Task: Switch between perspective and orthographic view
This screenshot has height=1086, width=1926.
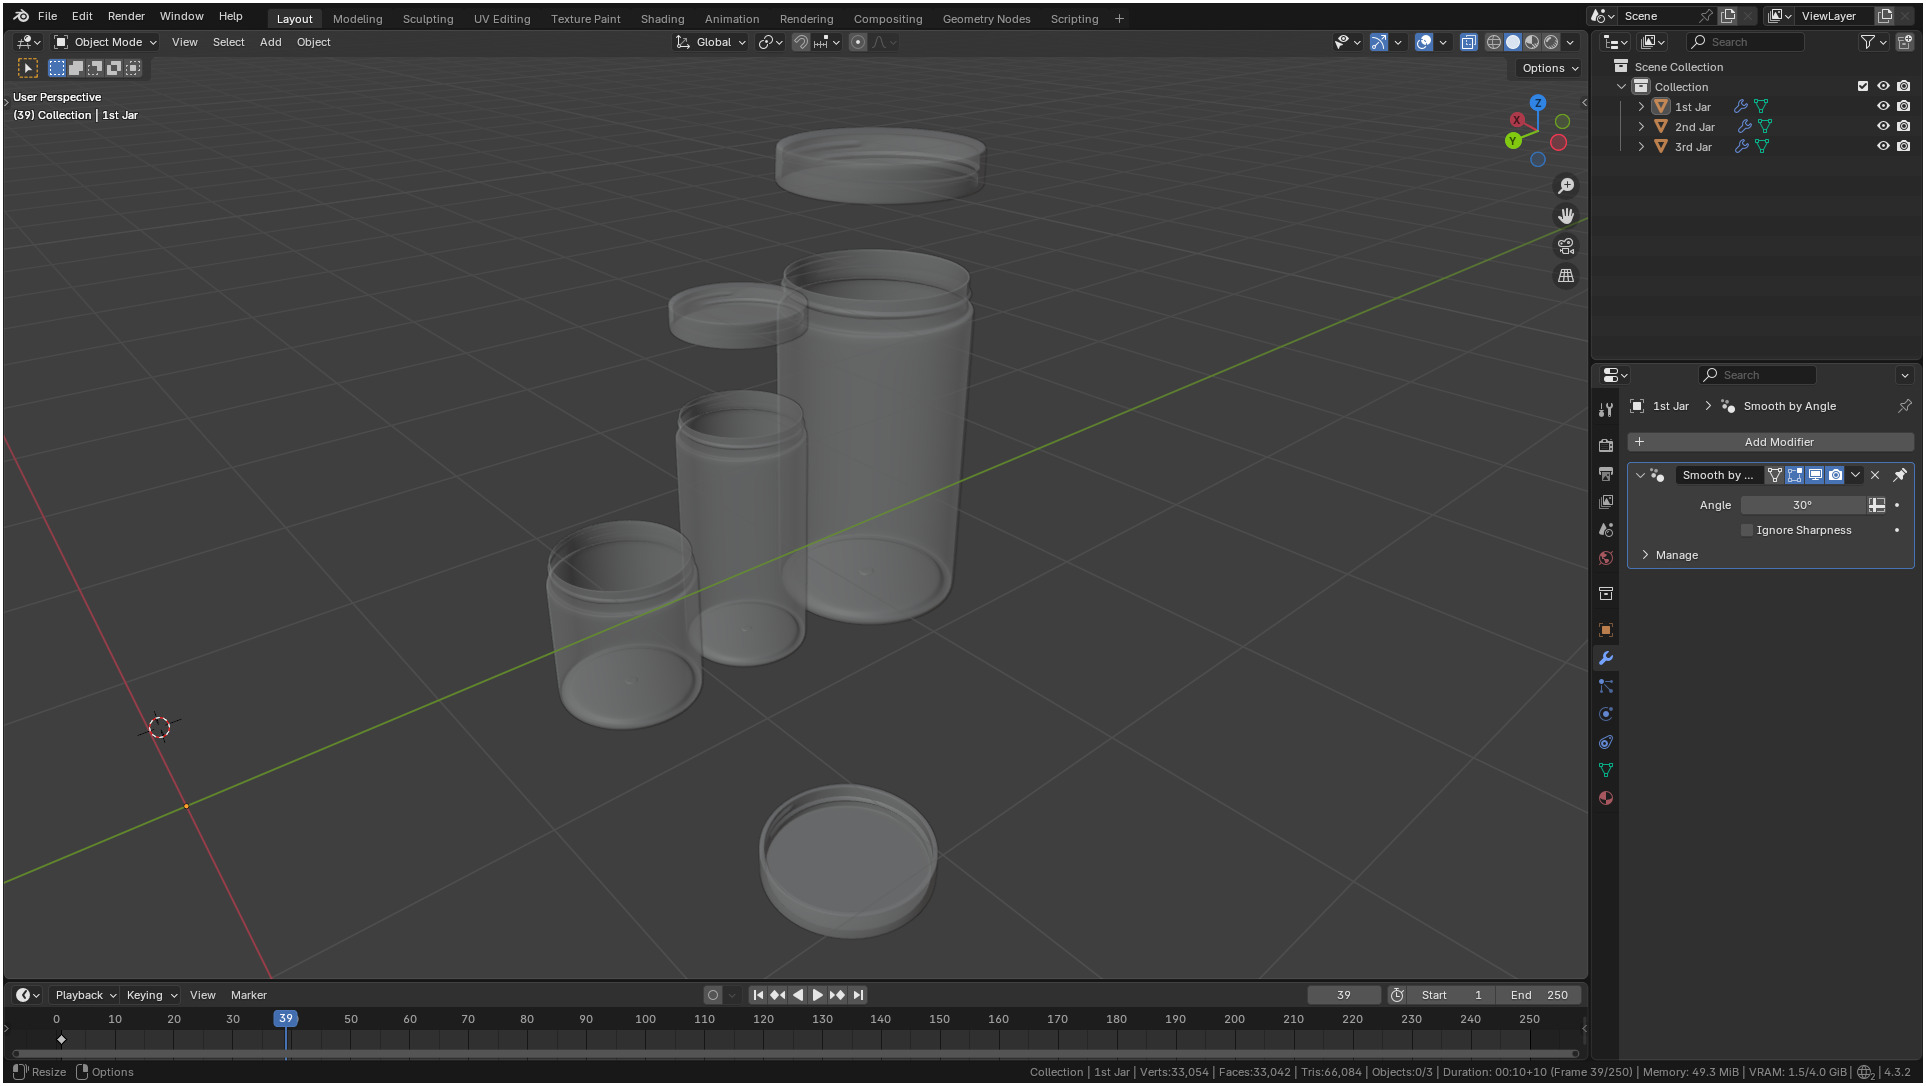Action: (x=1566, y=276)
